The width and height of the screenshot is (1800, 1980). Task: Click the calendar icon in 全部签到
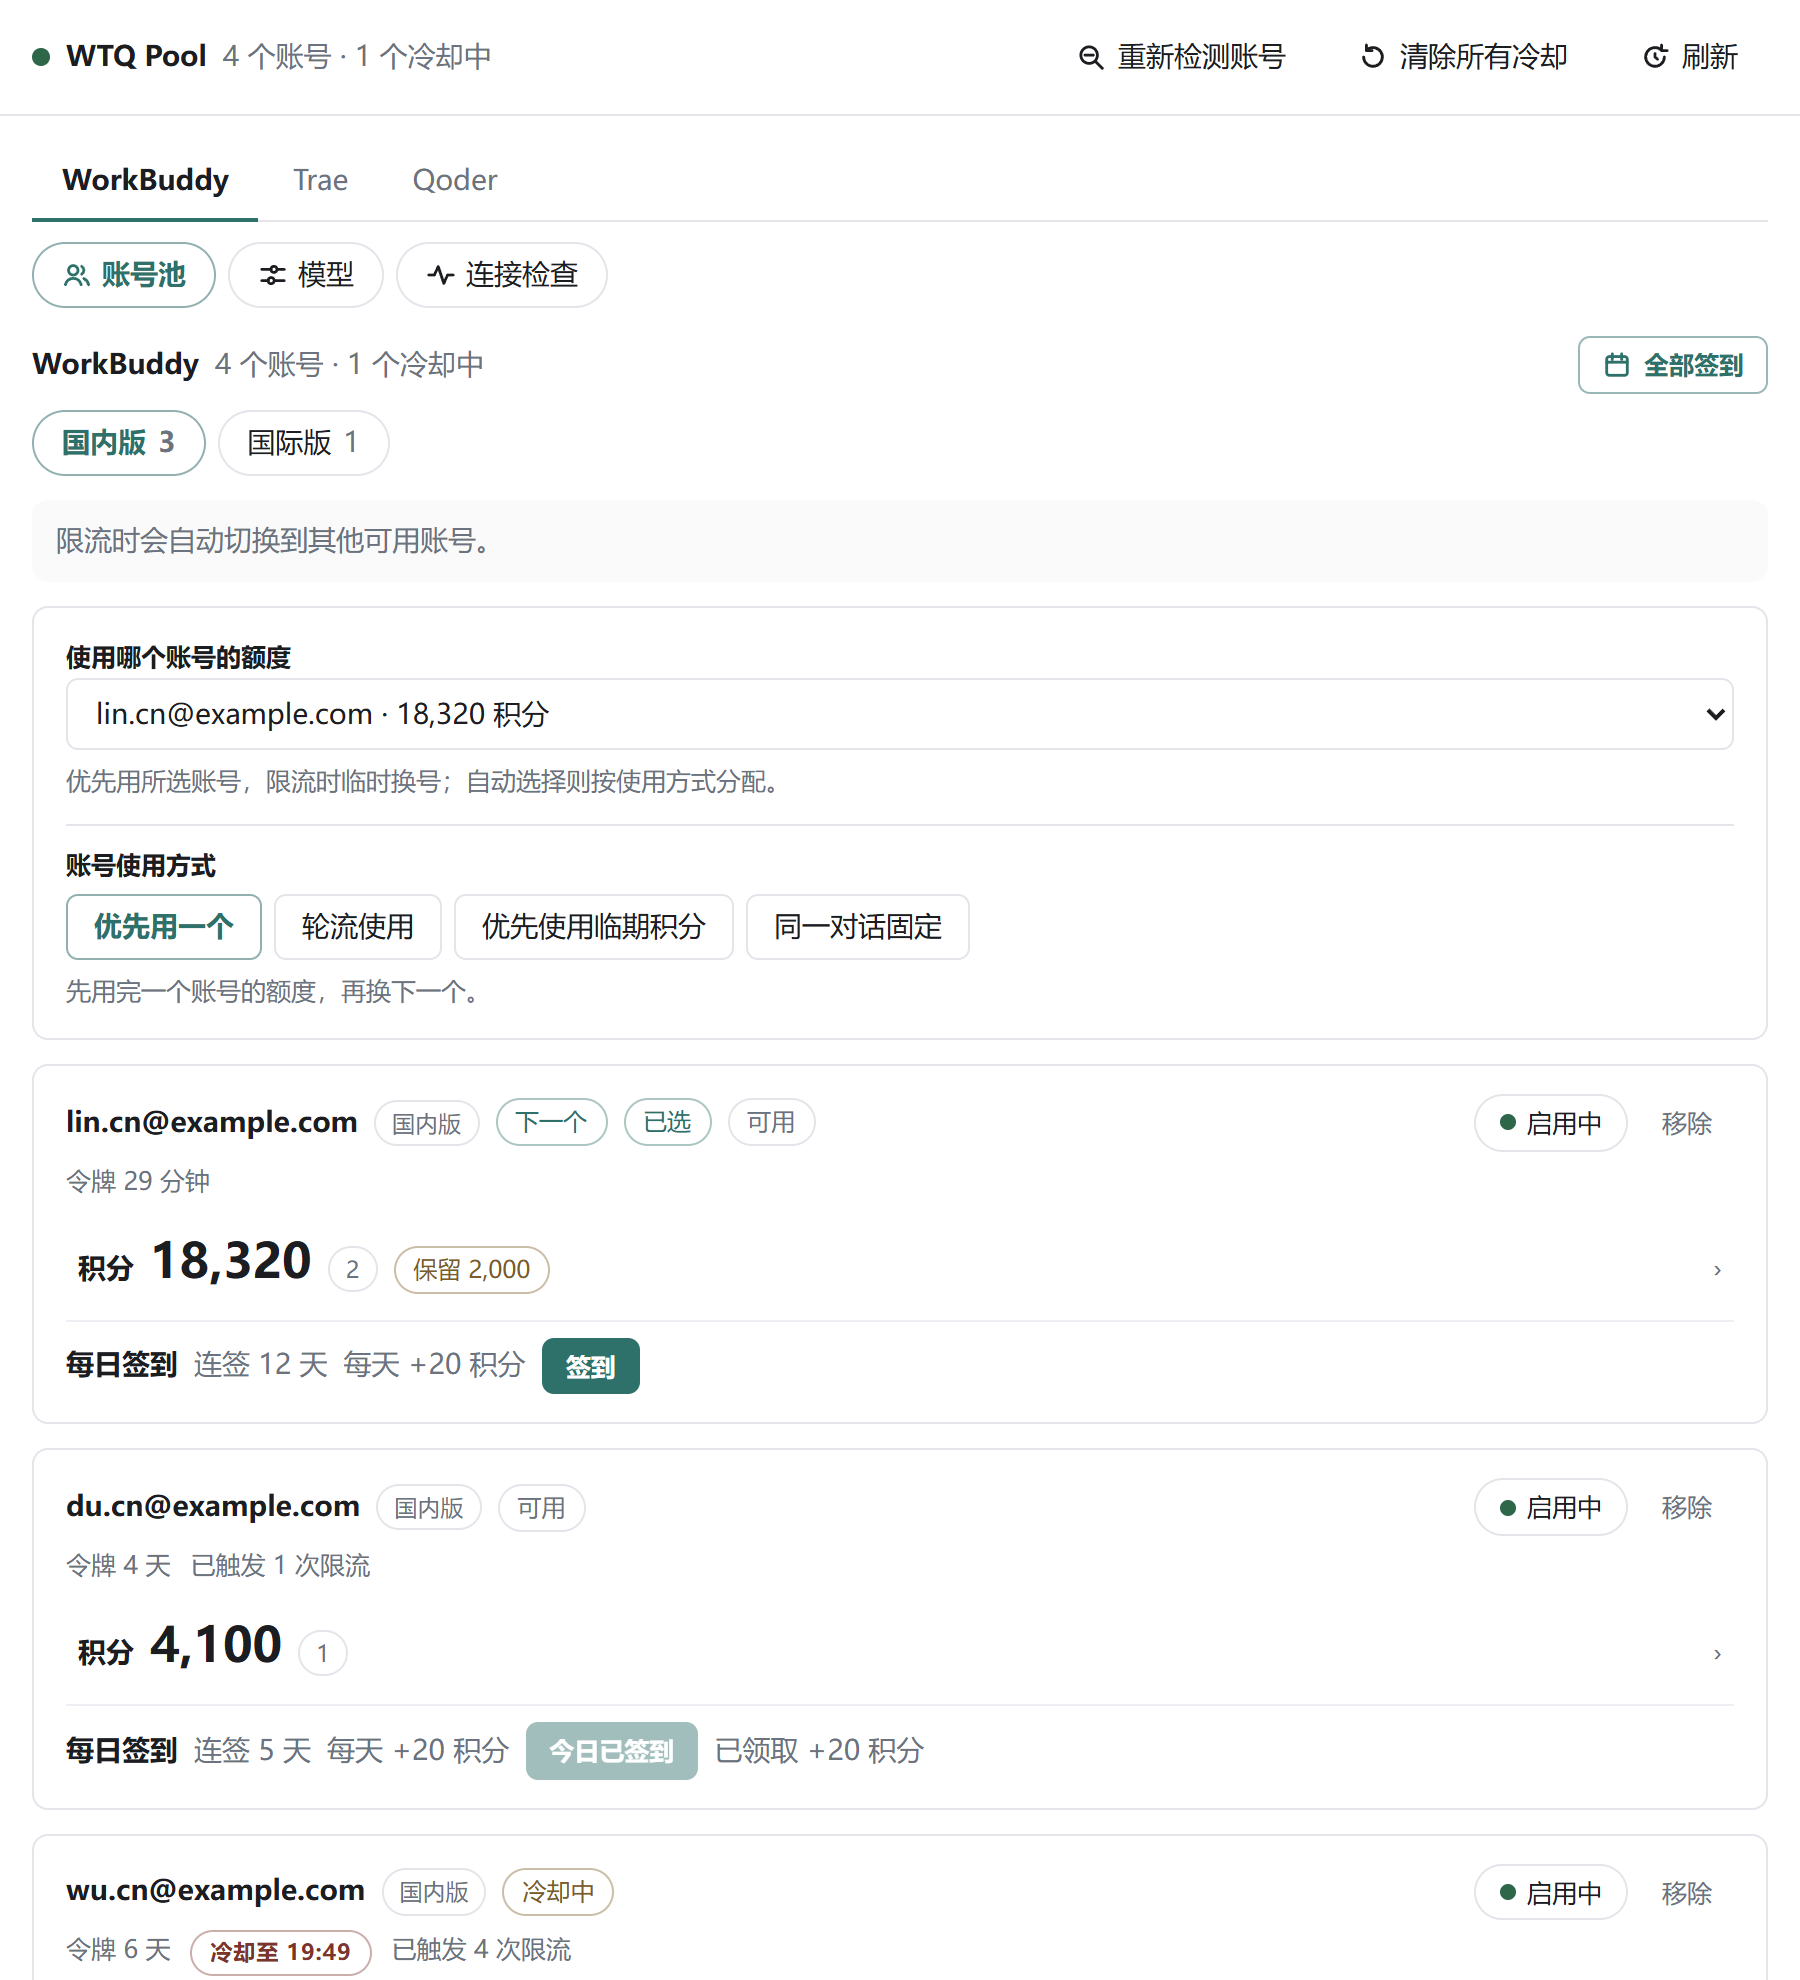pyautogui.click(x=1617, y=365)
